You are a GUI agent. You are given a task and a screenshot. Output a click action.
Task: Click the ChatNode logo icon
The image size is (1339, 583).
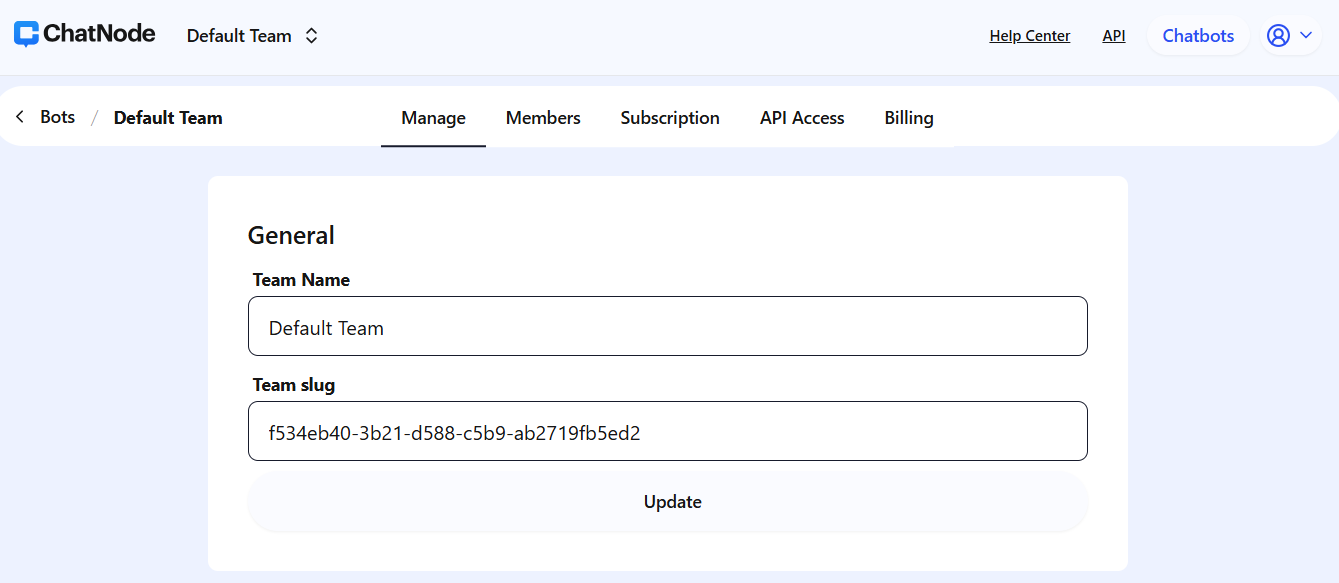tap(26, 34)
